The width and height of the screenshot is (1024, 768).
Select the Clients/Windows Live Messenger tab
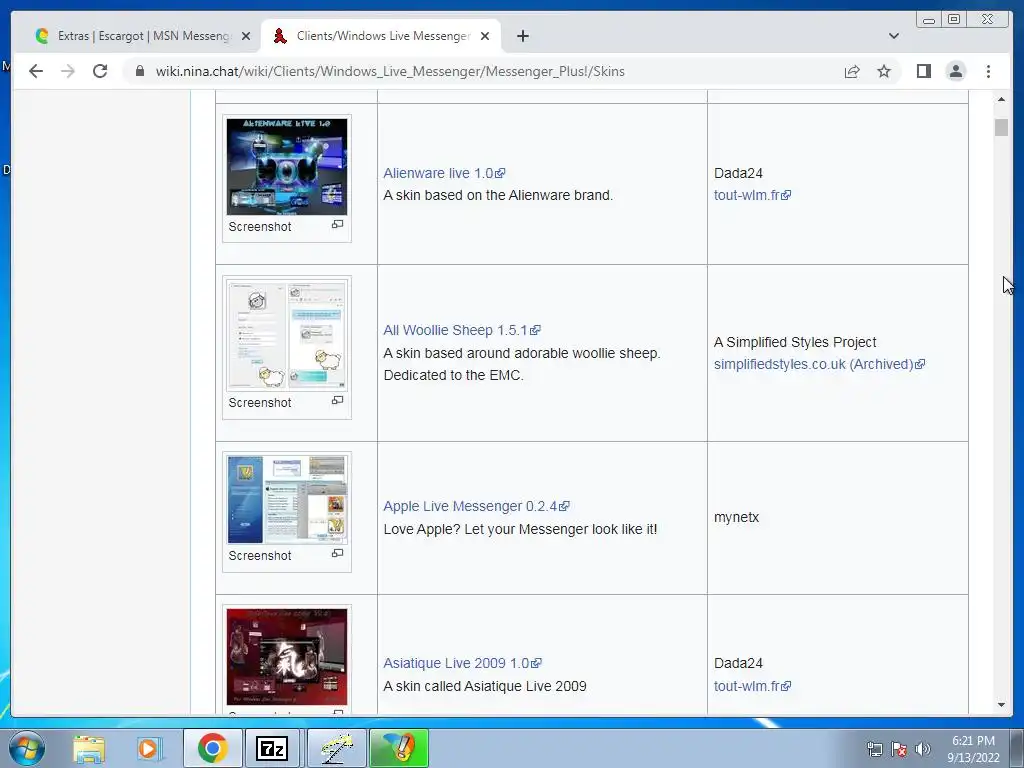tap(381, 36)
